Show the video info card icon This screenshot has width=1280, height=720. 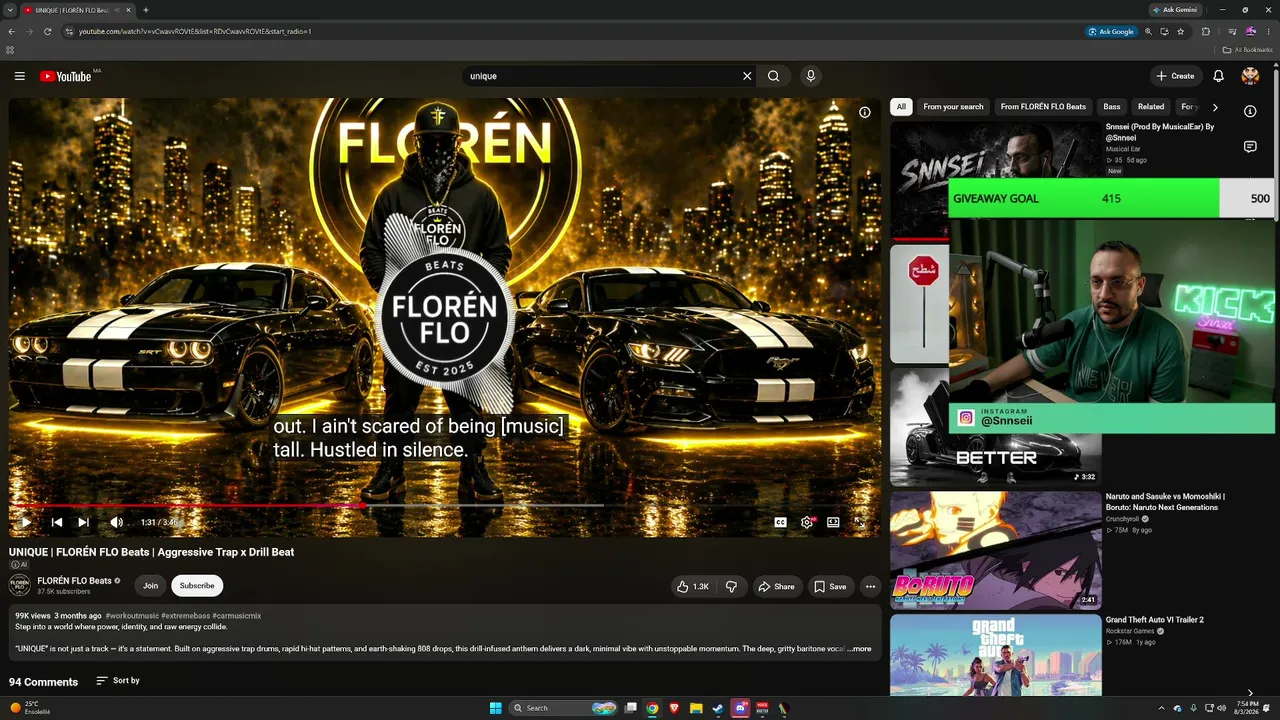pos(865,112)
